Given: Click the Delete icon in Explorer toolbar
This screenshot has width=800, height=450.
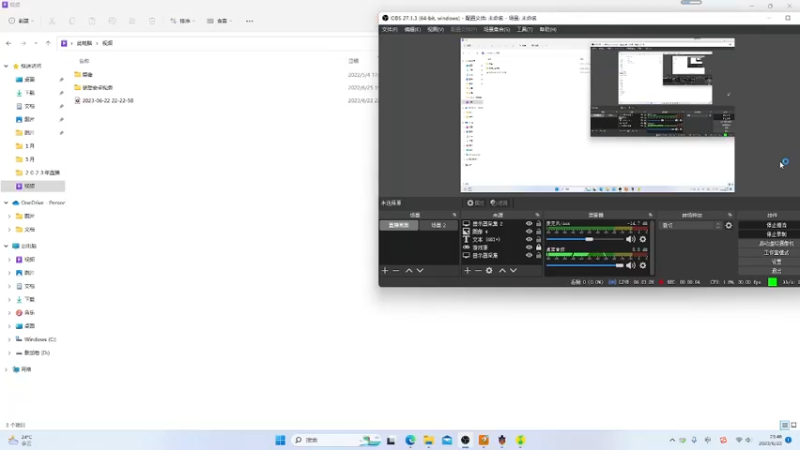Looking at the screenshot, I should pos(152,21).
